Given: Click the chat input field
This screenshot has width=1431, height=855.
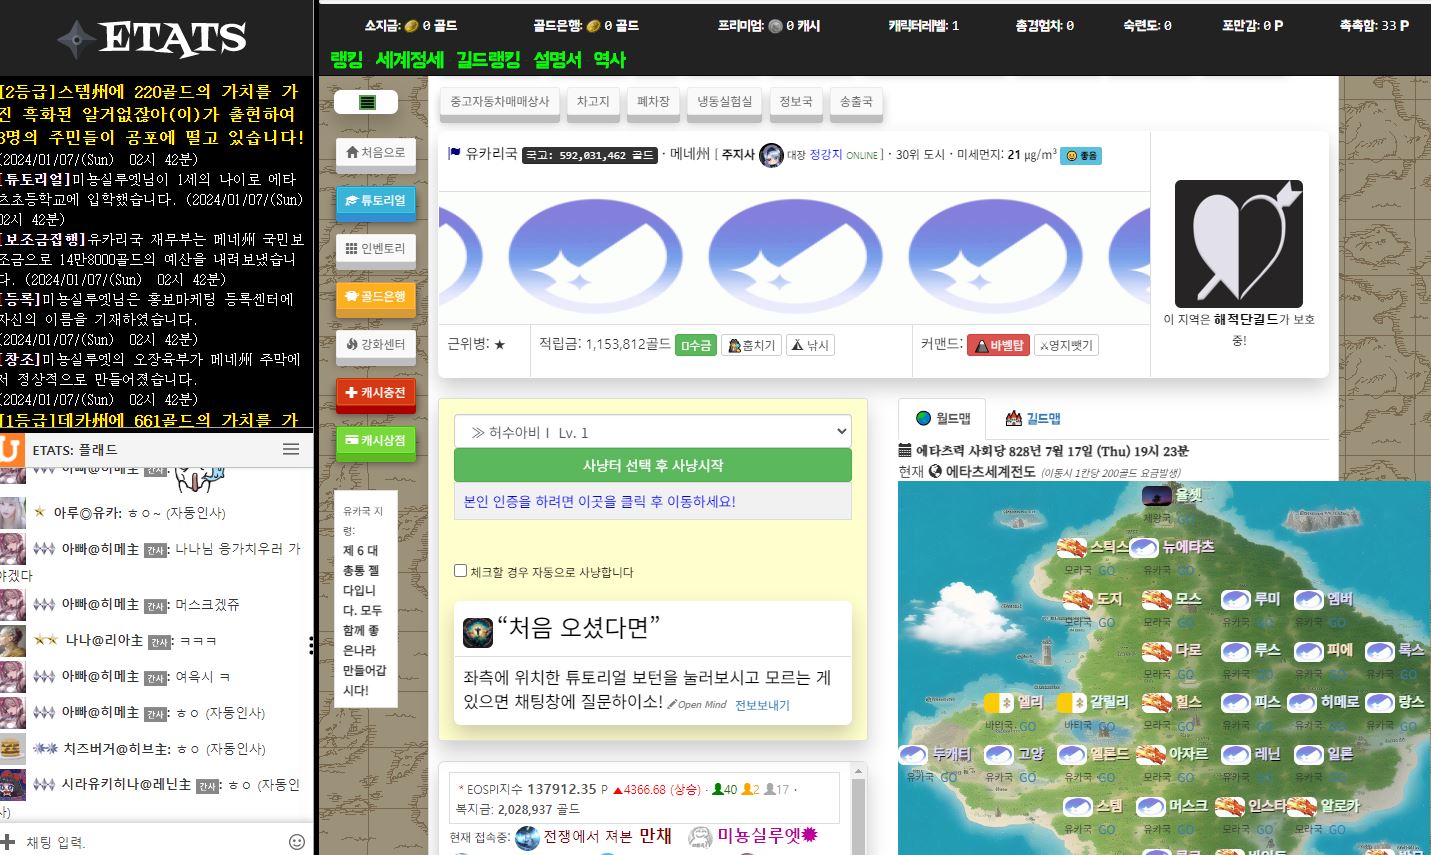Looking at the screenshot, I should tap(140, 841).
